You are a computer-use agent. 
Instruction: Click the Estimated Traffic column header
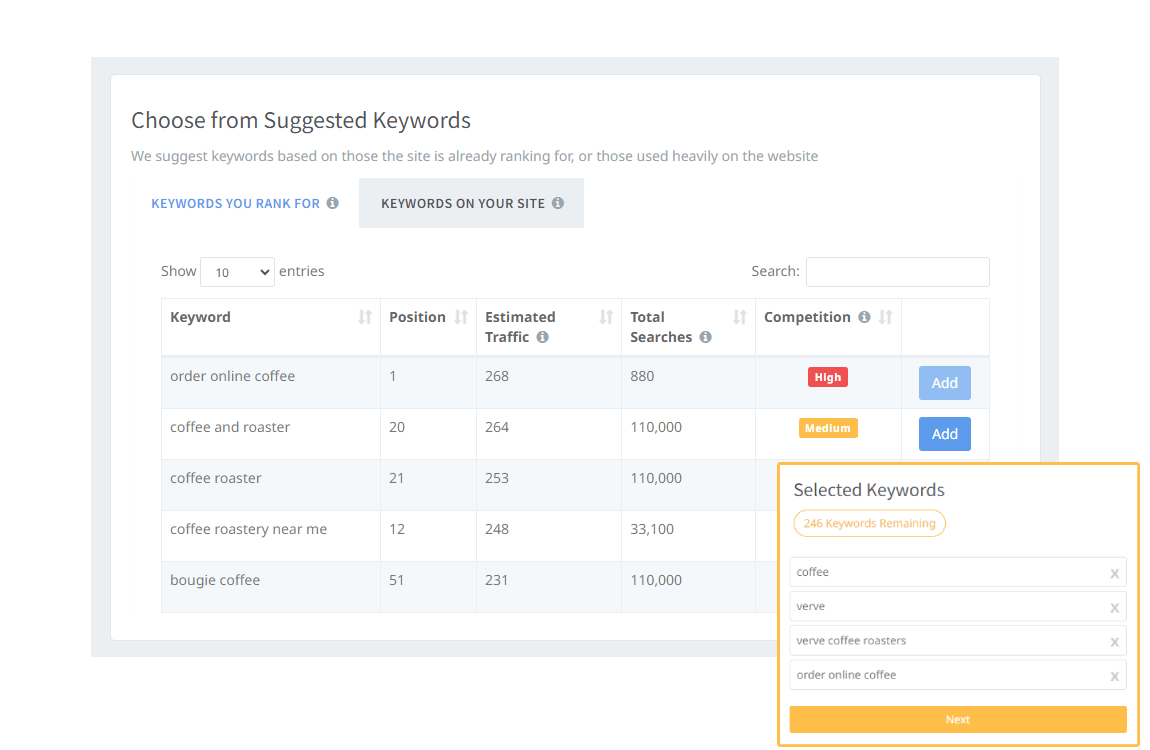549,327
